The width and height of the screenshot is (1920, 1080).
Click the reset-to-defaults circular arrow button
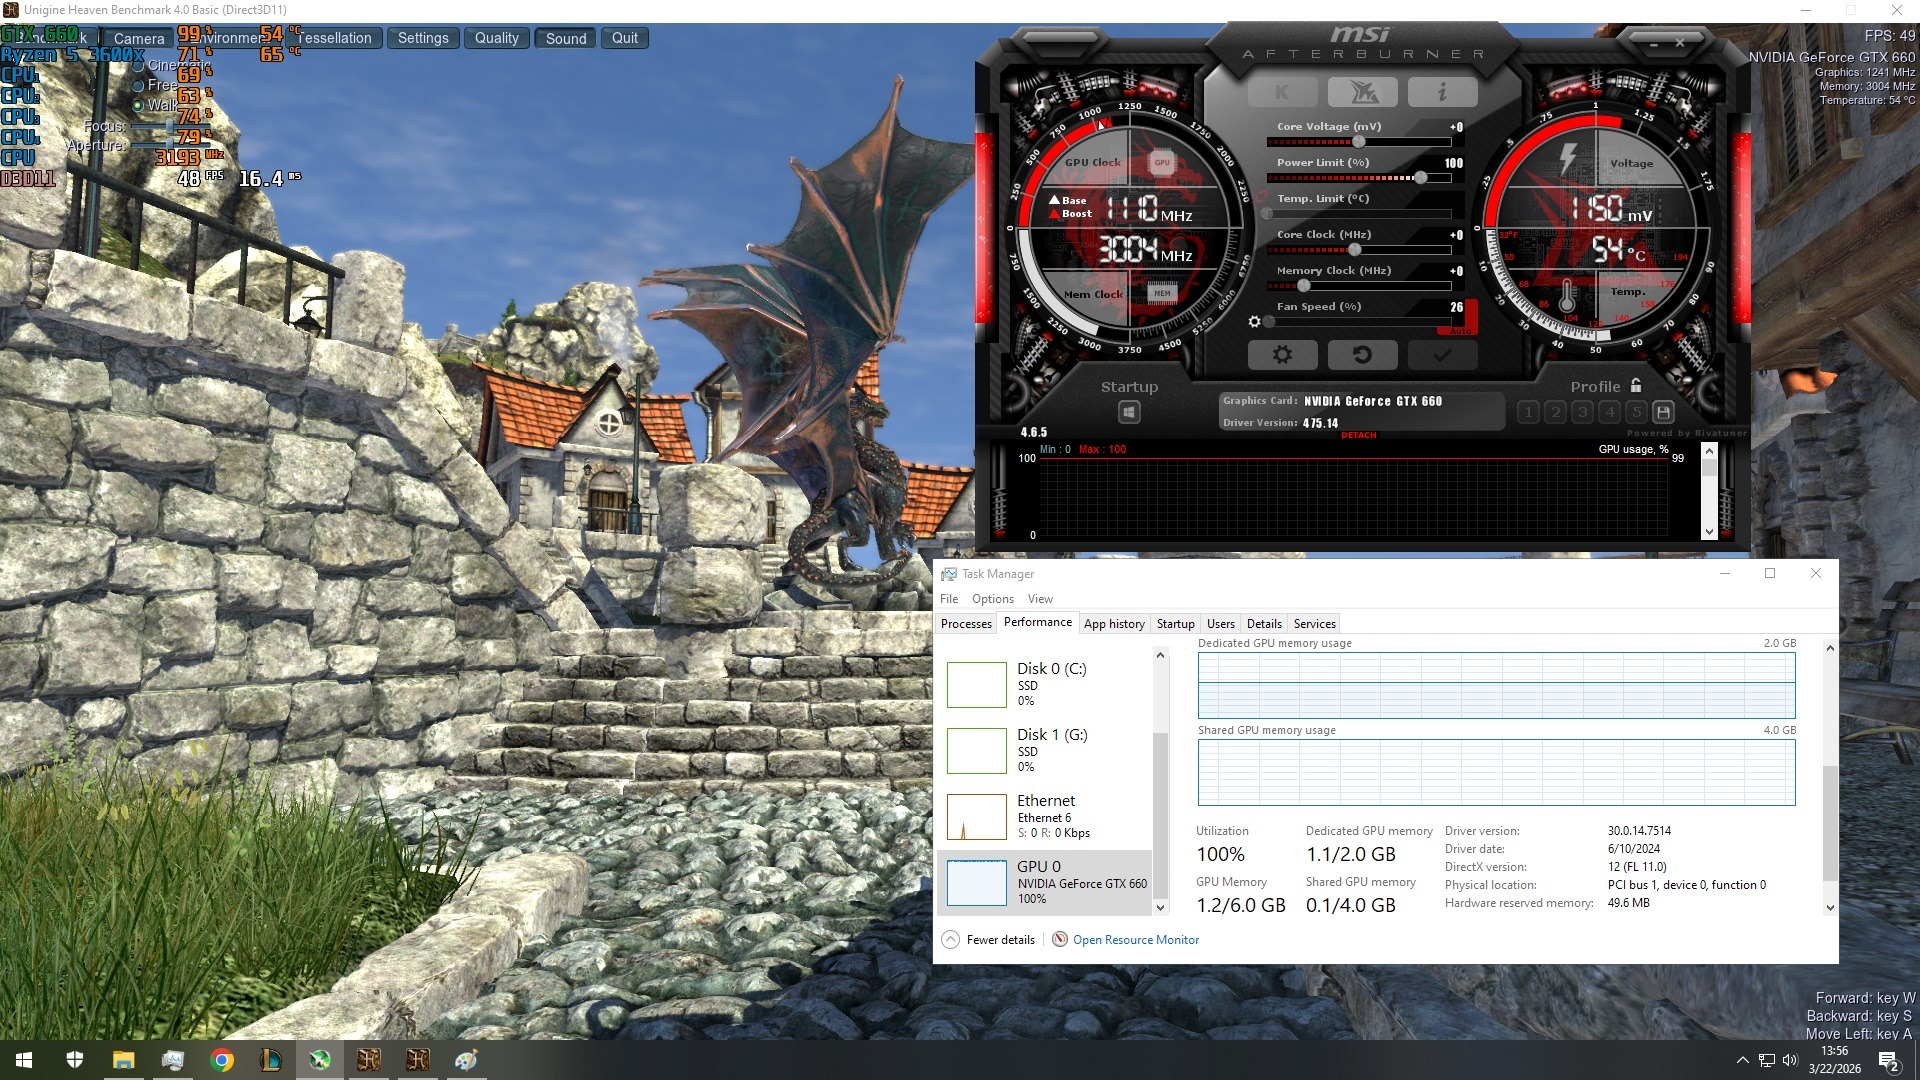1361,355
